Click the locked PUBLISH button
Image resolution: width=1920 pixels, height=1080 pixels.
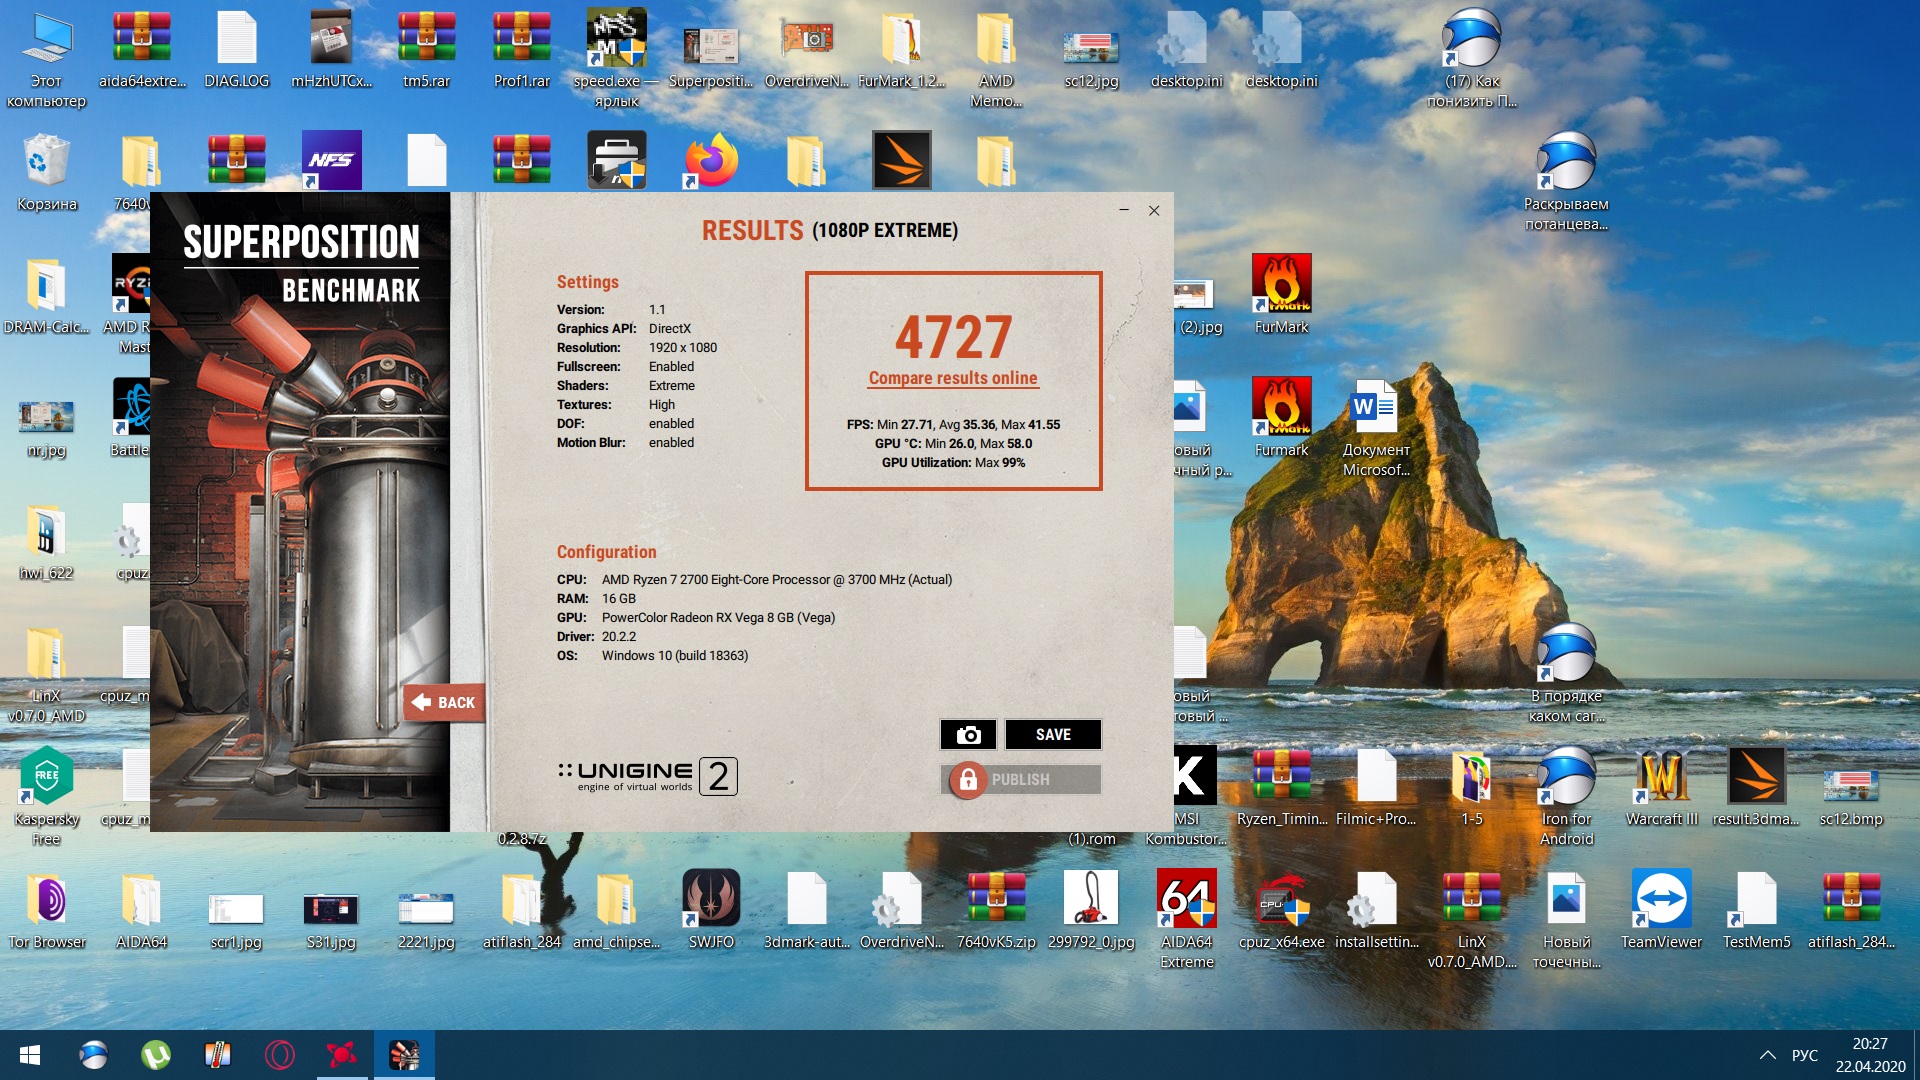(x=1020, y=779)
